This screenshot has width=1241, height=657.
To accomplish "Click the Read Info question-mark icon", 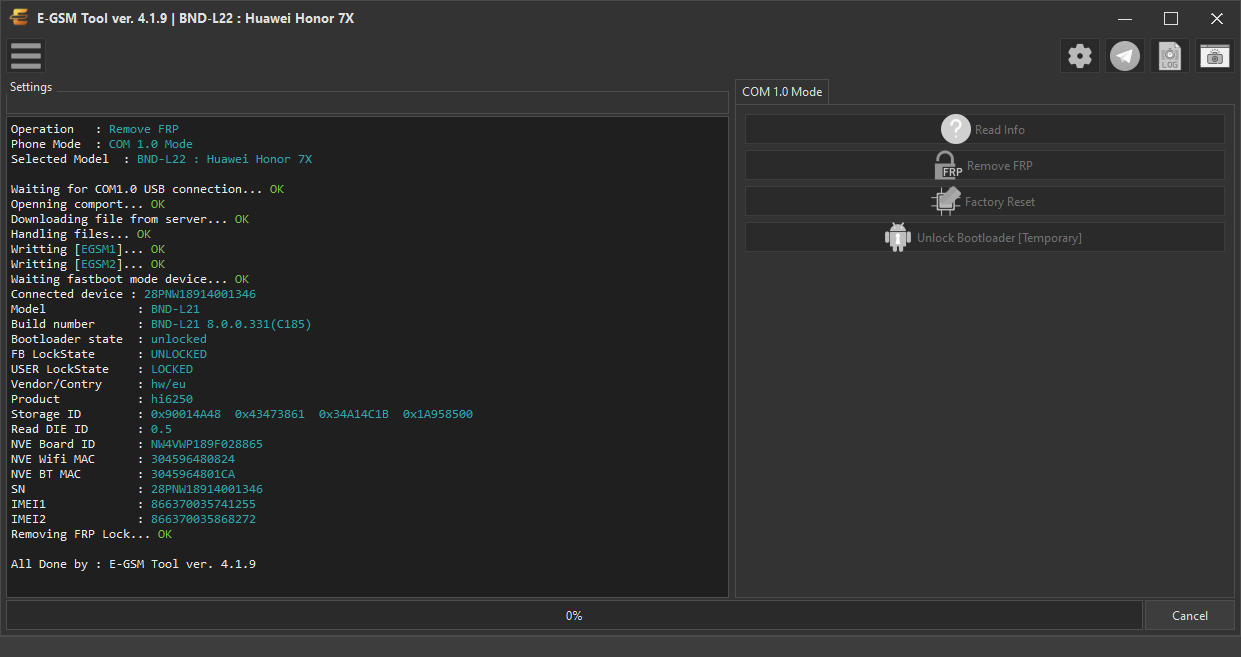I will [956, 129].
